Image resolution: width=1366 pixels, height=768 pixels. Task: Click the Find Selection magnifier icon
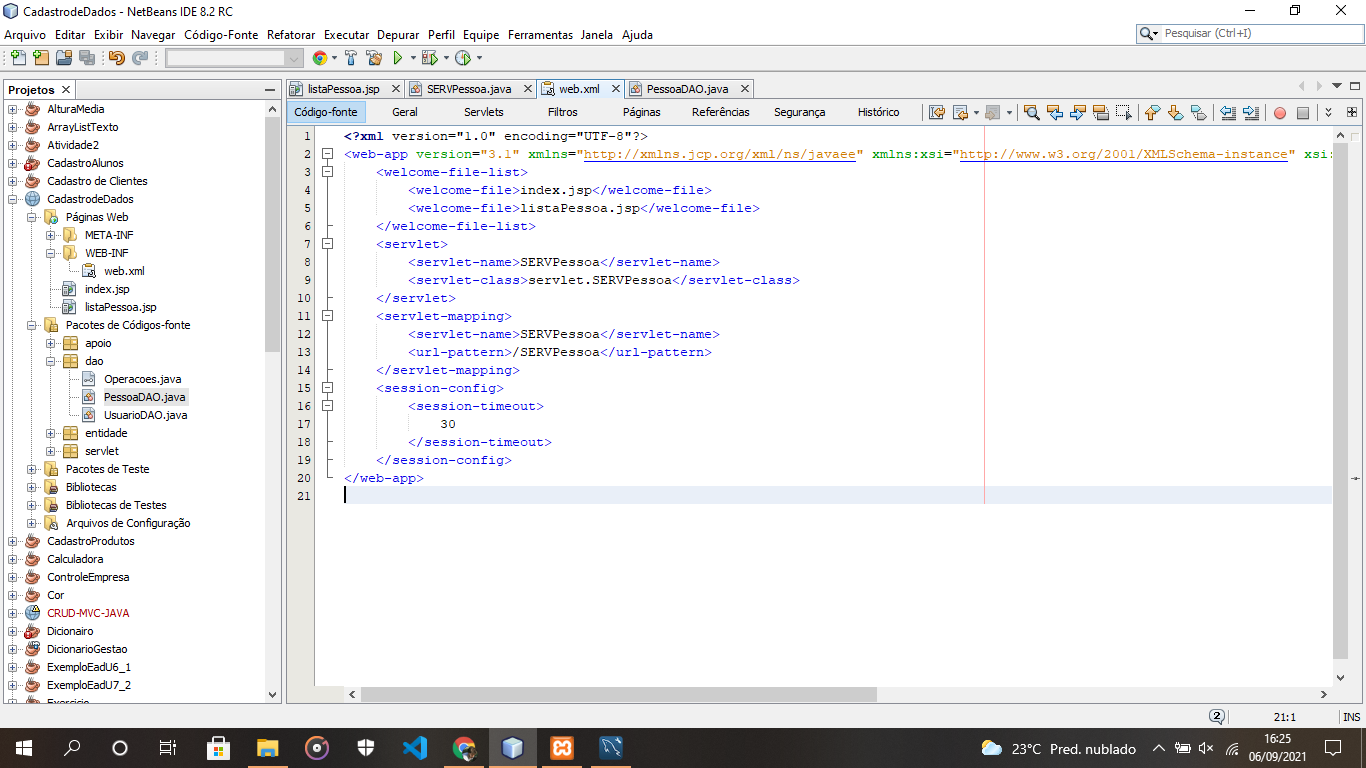point(1031,113)
